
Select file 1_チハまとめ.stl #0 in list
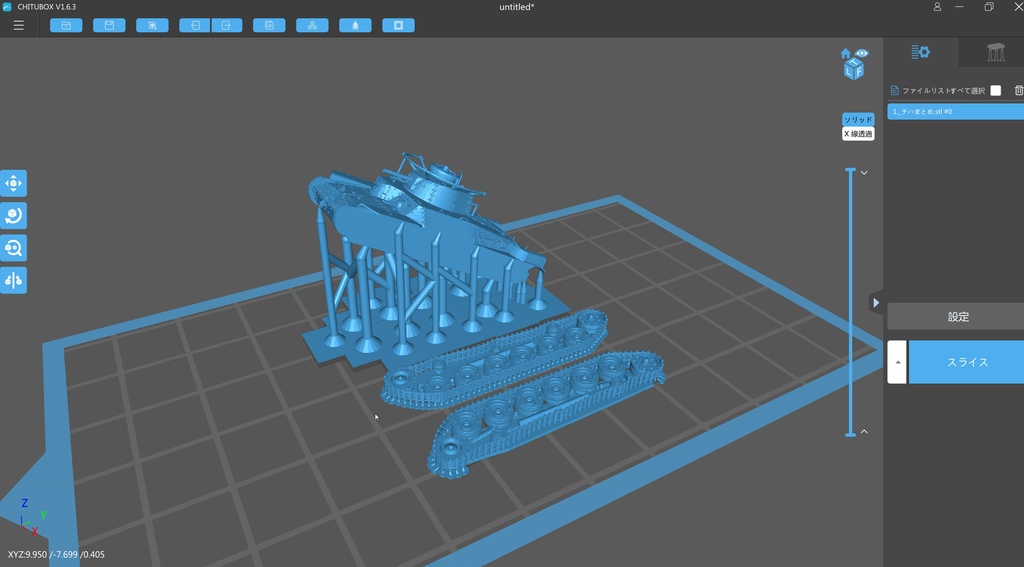(955, 112)
